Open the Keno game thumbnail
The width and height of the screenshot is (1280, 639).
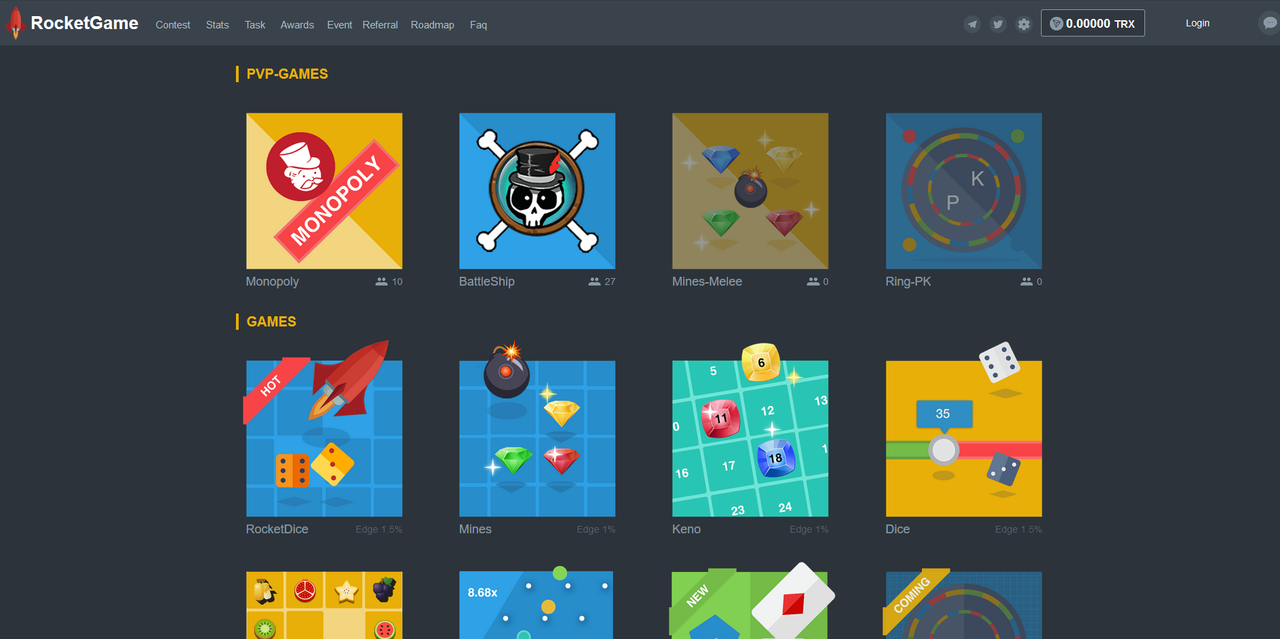tap(750, 439)
